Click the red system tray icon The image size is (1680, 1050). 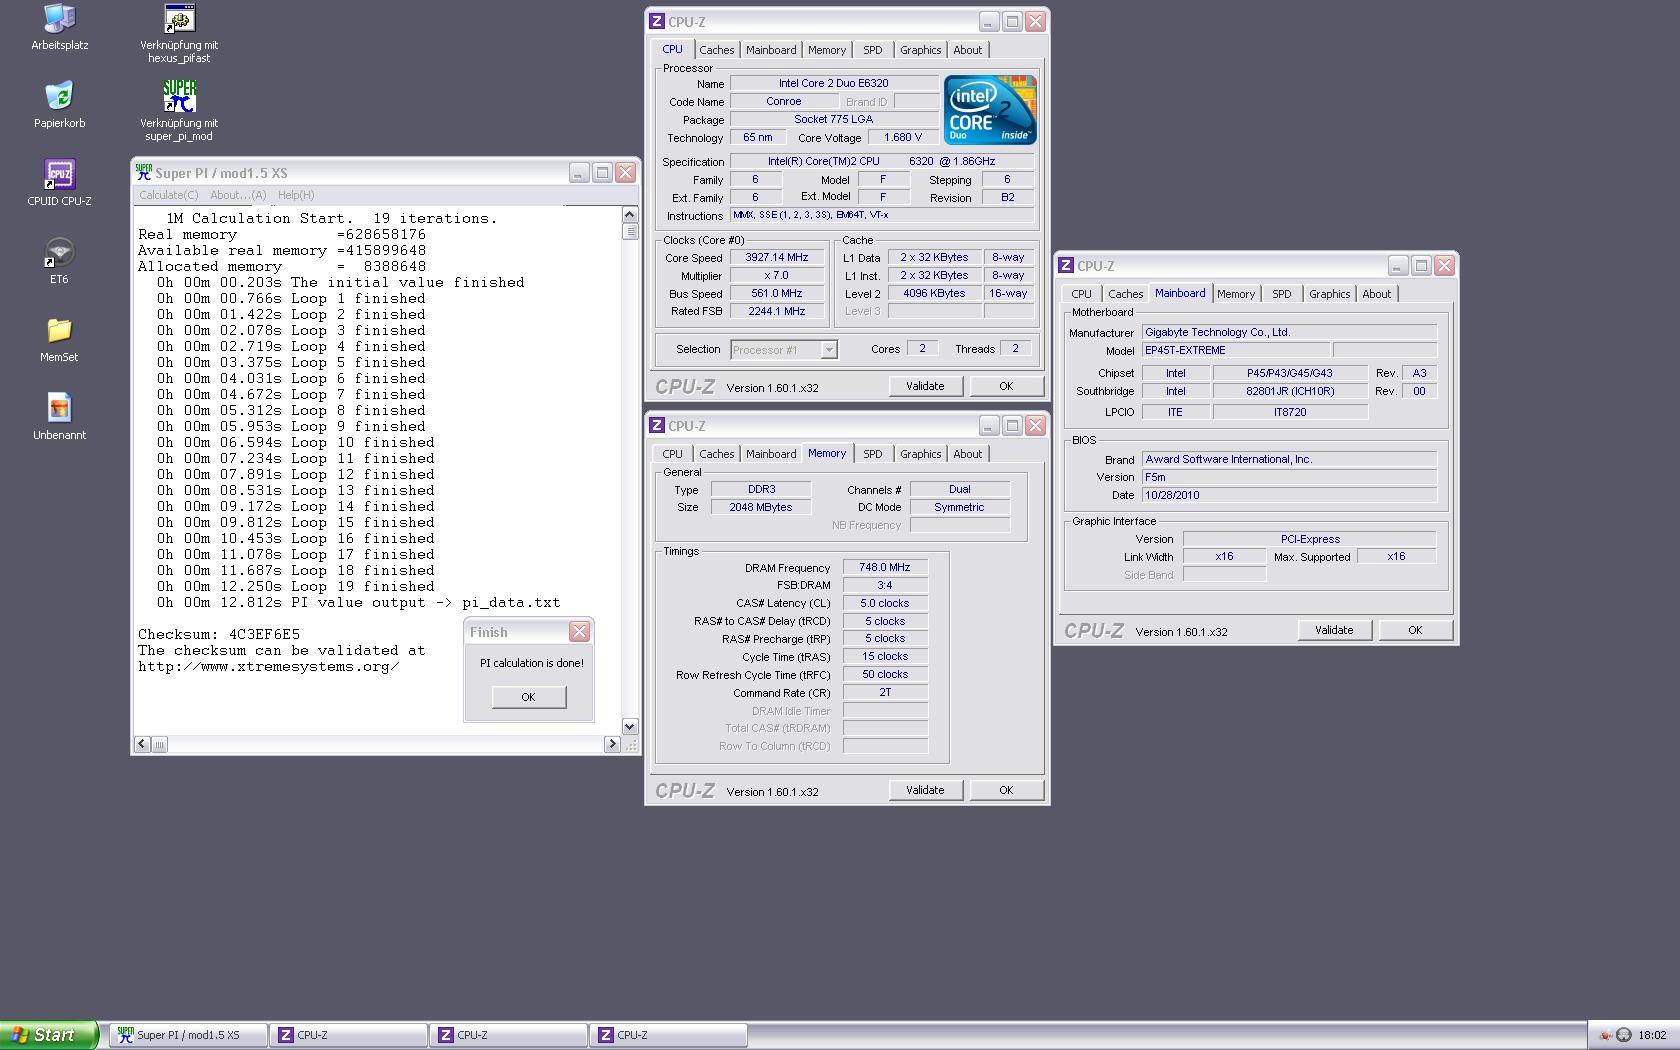coord(1605,1035)
